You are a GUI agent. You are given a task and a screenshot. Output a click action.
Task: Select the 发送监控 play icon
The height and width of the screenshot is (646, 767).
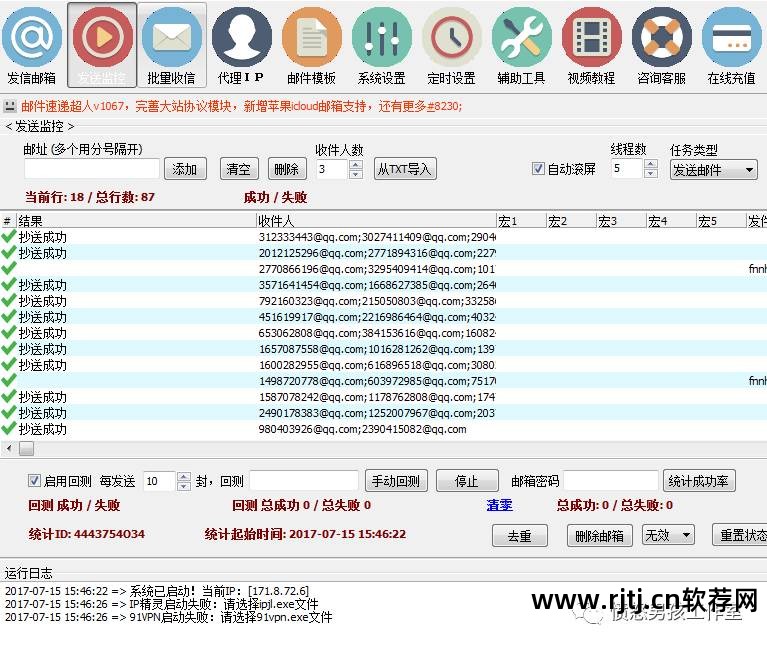click(103, 37)
